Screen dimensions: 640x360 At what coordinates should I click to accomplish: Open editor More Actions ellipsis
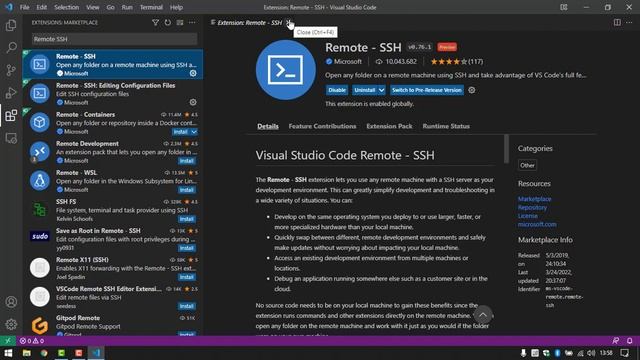(x=629, y=22)
